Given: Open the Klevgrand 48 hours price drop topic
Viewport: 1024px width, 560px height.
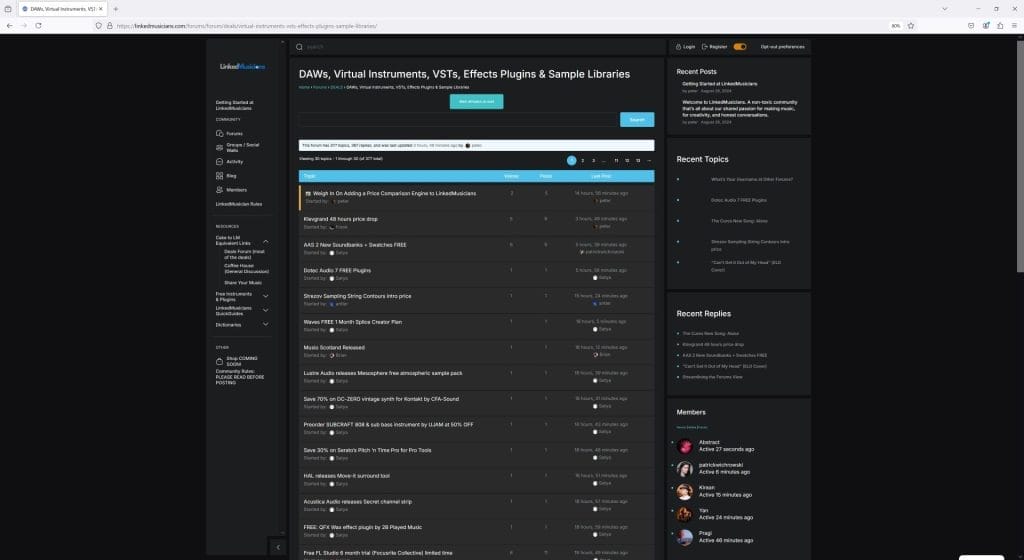Looking at the screenshot, I should pyautogui.click(x=340, y=218).
